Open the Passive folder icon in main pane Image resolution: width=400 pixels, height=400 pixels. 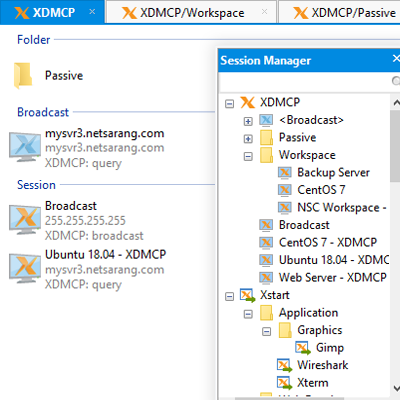pyautogui.click(x=23, y=76)
